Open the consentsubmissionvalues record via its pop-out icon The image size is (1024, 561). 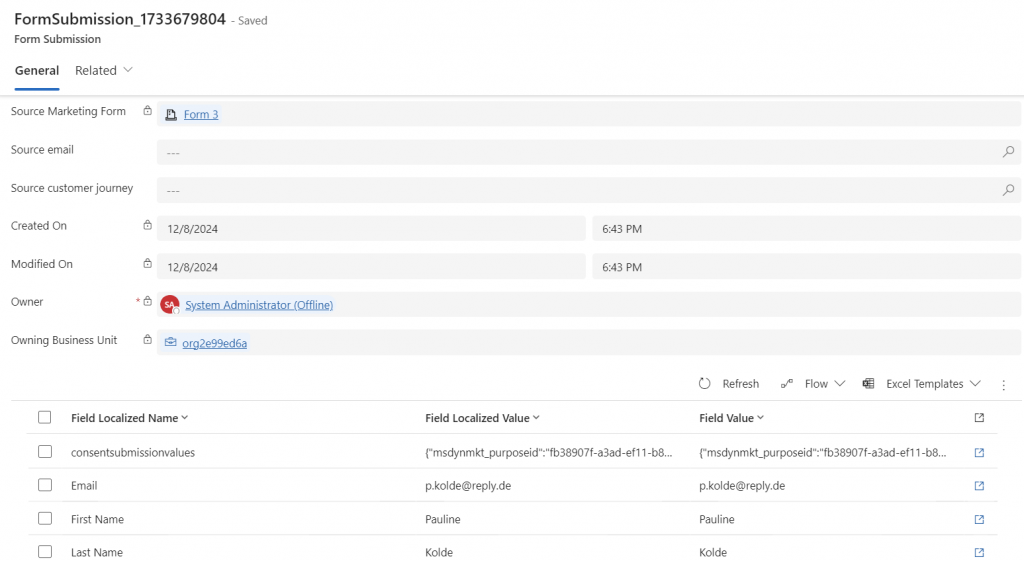coord(979,452)
